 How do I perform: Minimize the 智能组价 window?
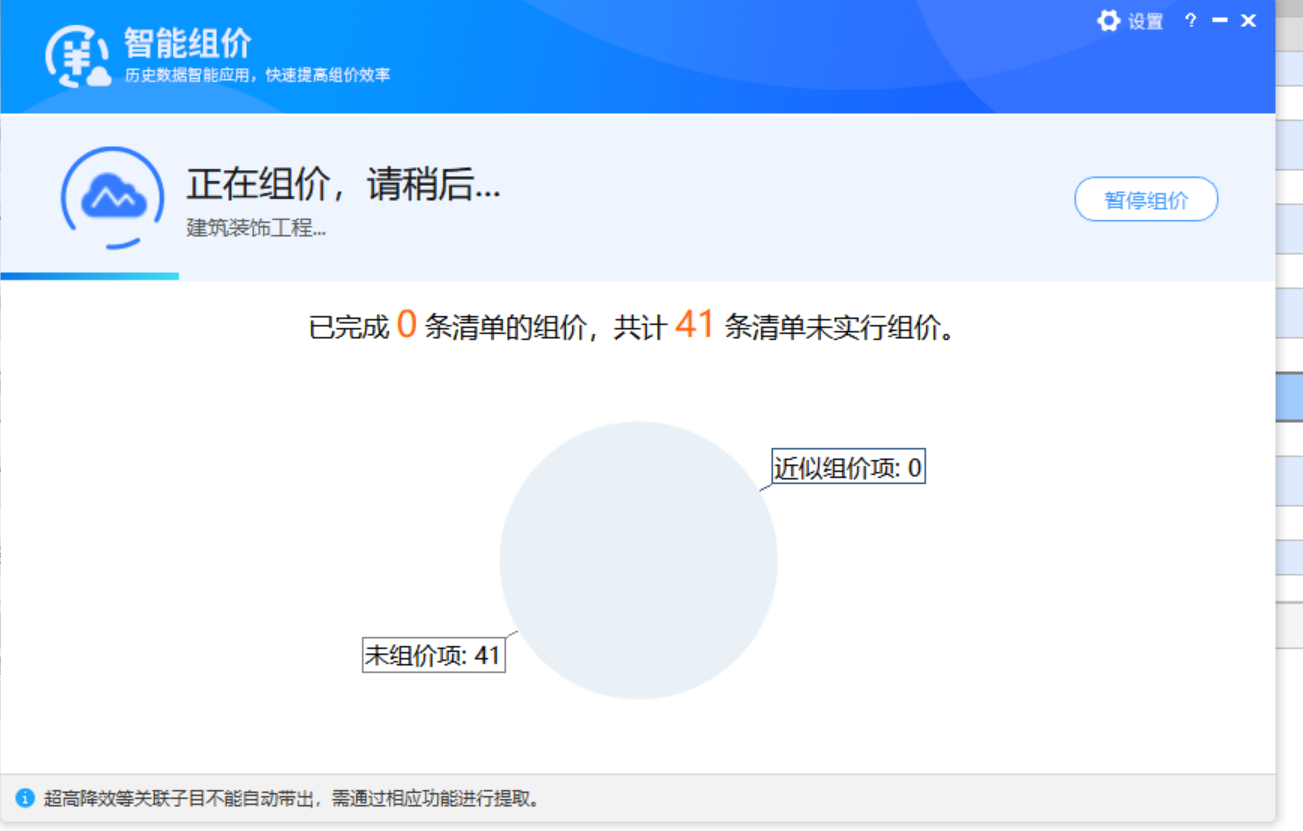coord(1219,20)
